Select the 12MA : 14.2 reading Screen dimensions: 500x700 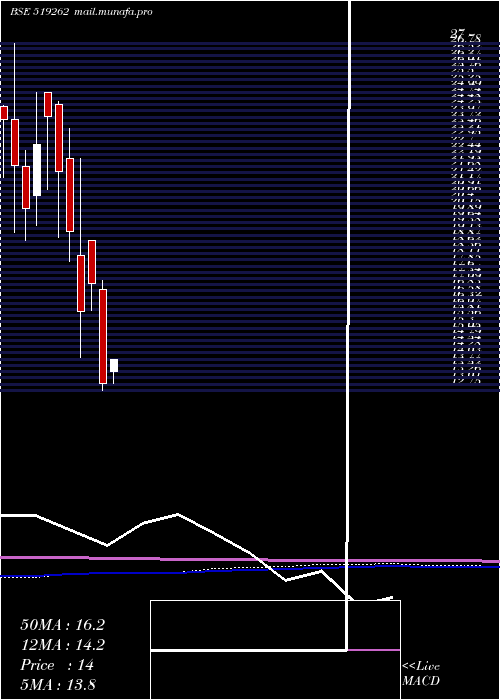click(x=62, y=645)
